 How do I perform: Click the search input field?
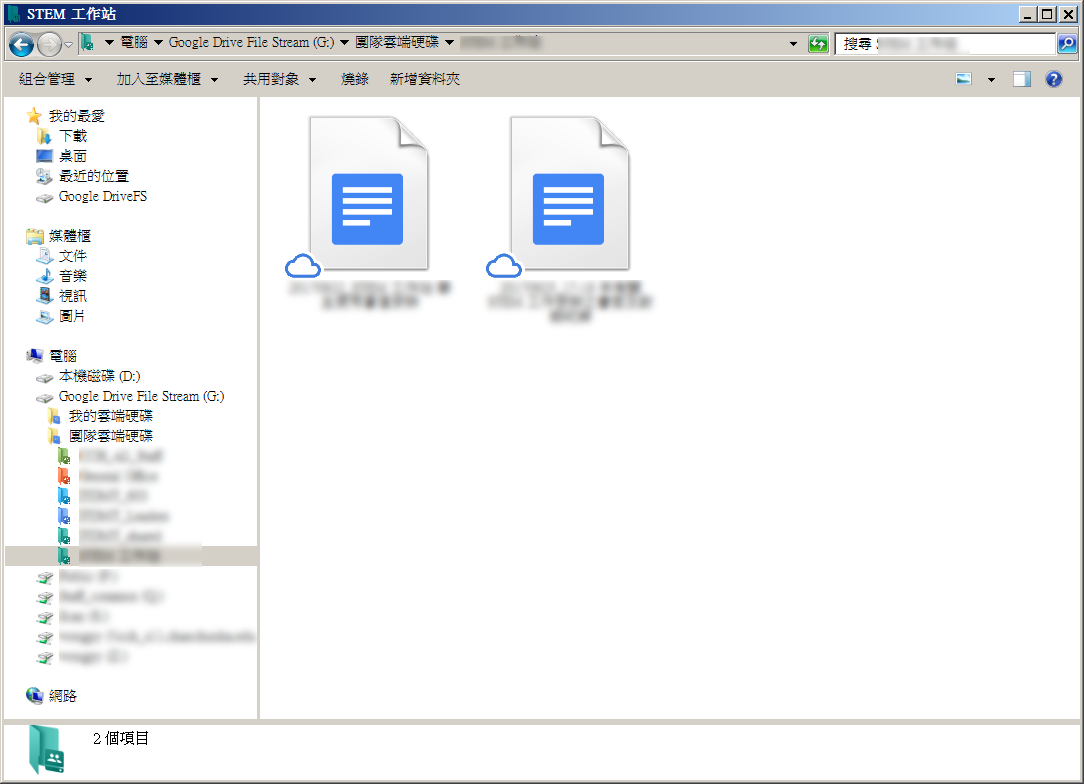(945, 44)
